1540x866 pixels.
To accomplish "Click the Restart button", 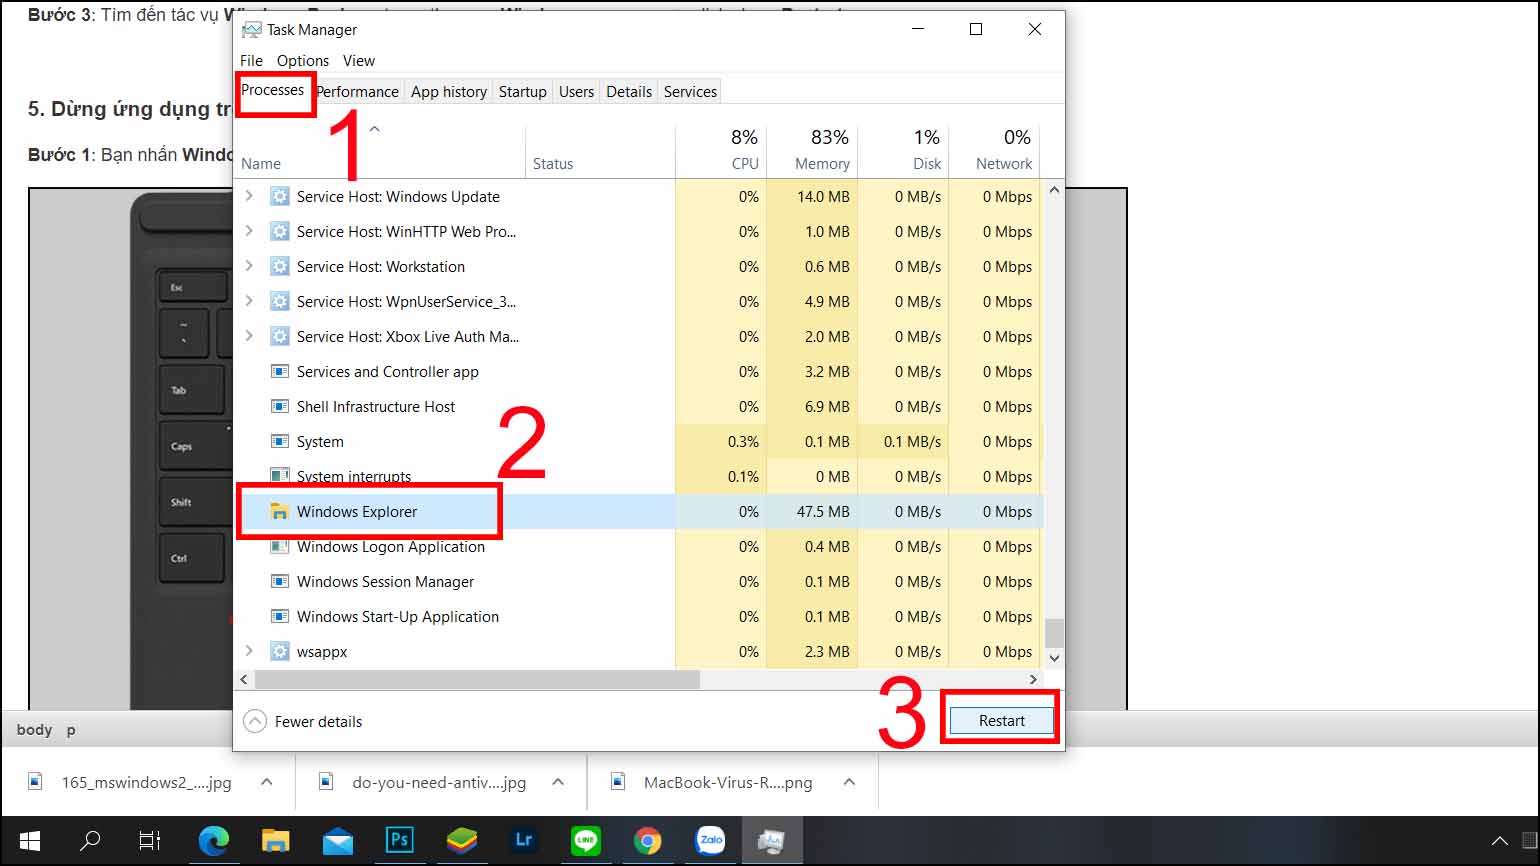I will point(999,719).
